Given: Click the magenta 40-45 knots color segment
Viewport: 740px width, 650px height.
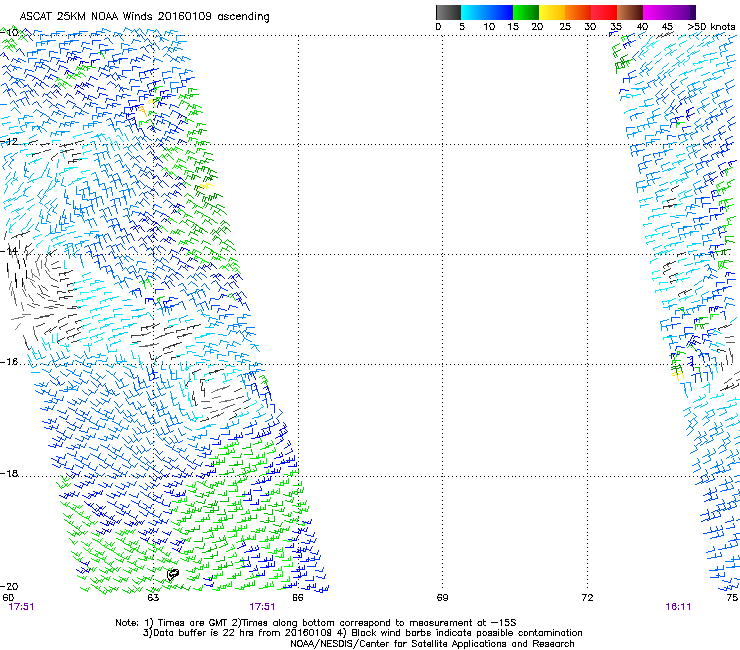Looking at the screenshot, I should pyautogui.click(x=656, y=12).
